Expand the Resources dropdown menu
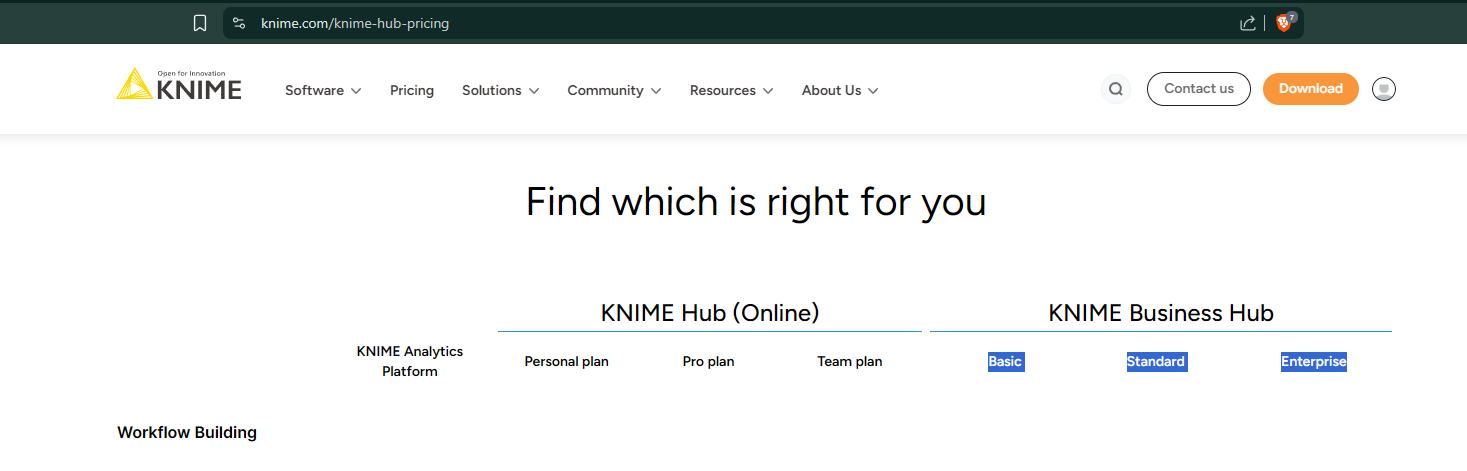 coord(731,90)
